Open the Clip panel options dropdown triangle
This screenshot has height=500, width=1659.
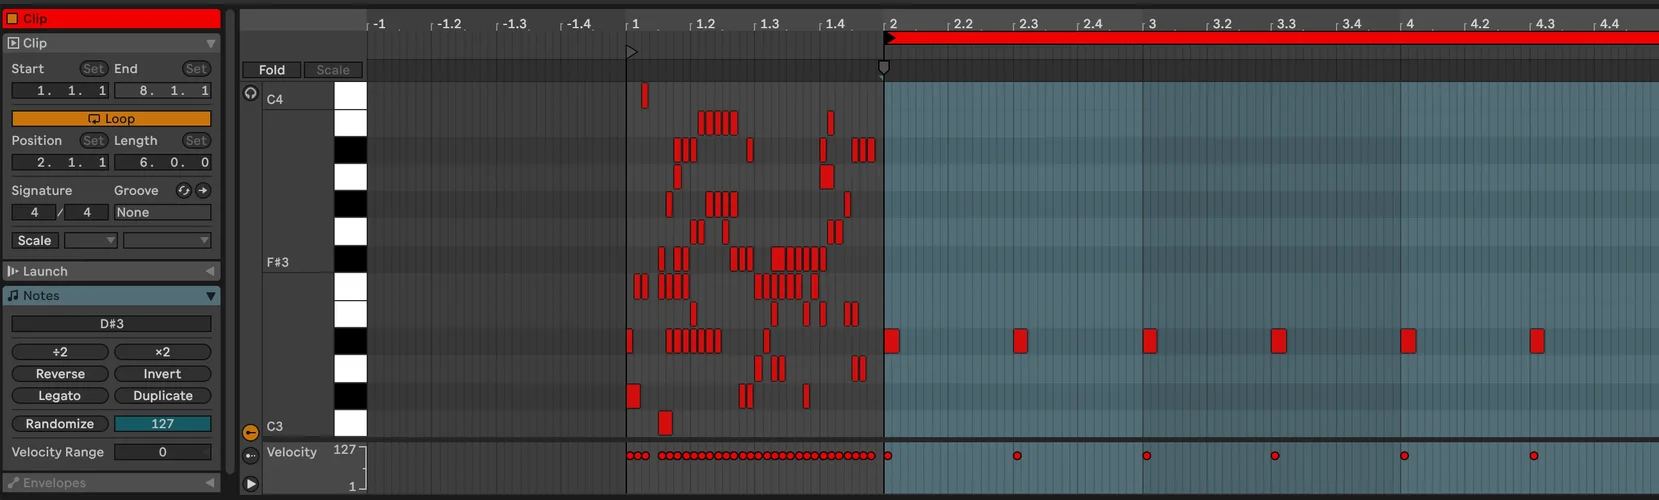tap(210, 43)
